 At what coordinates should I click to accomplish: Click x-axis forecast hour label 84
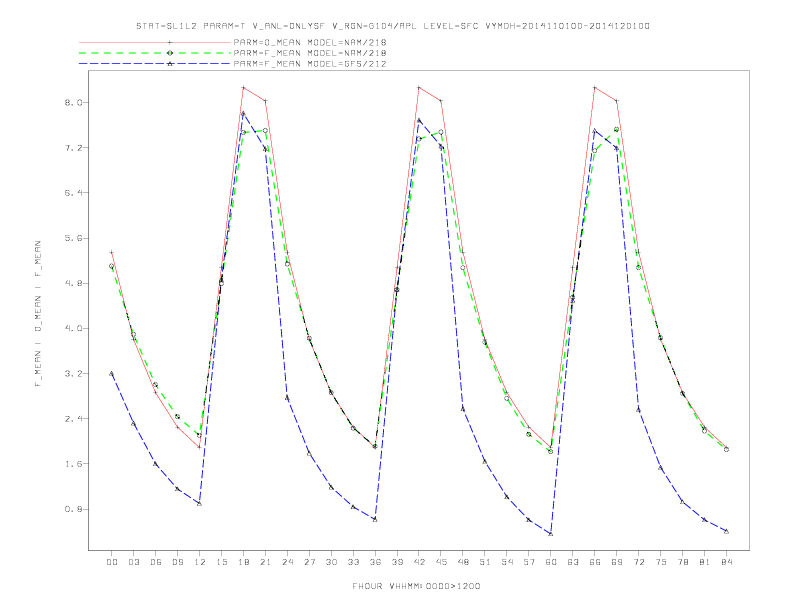727,562
